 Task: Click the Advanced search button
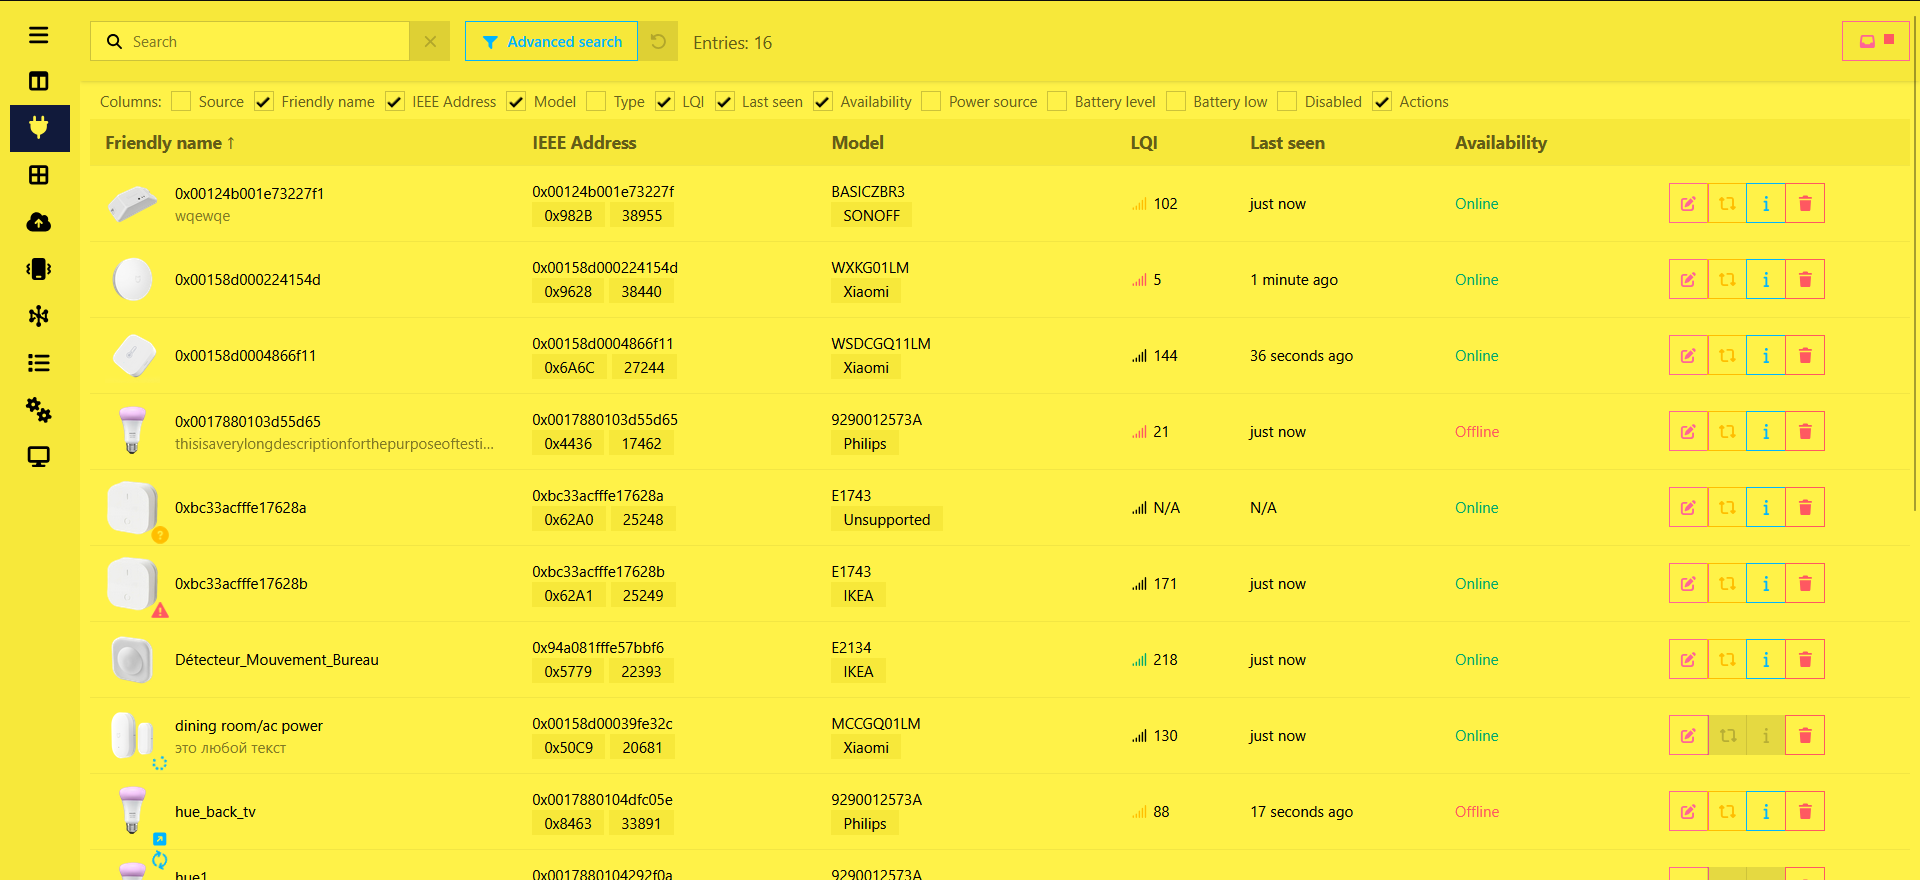[x=551, y=42]
